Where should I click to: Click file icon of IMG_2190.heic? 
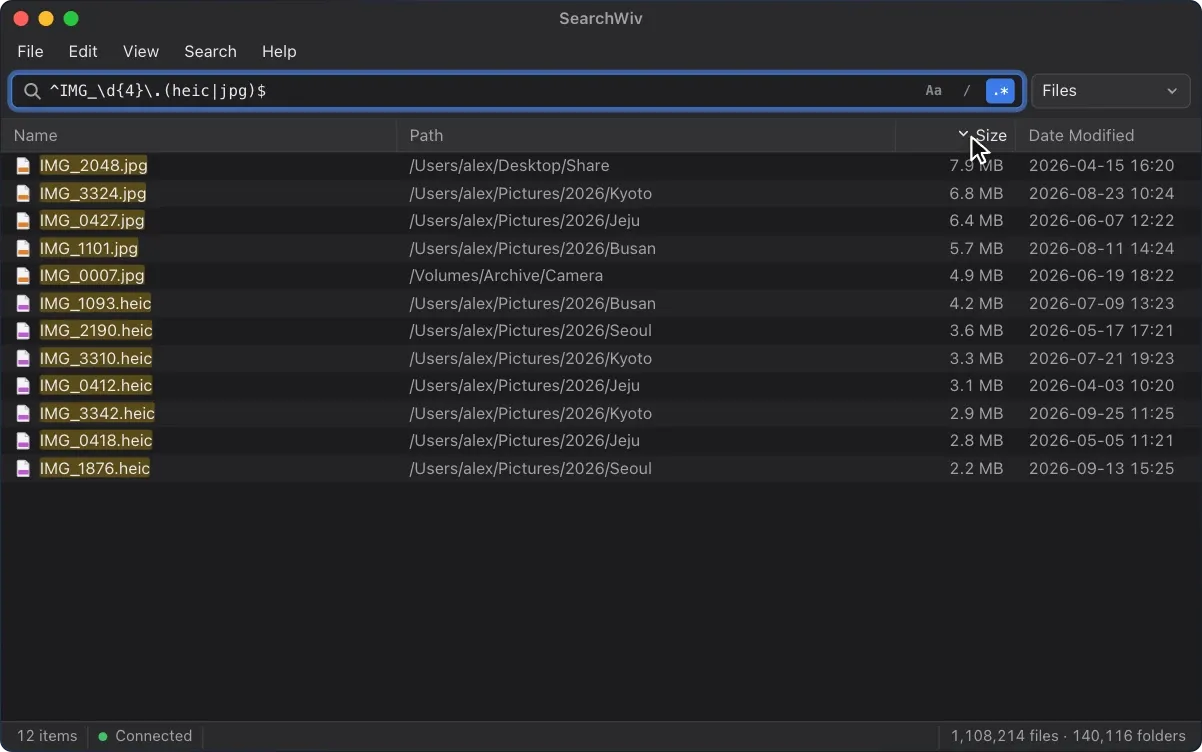tap(23, 331)
